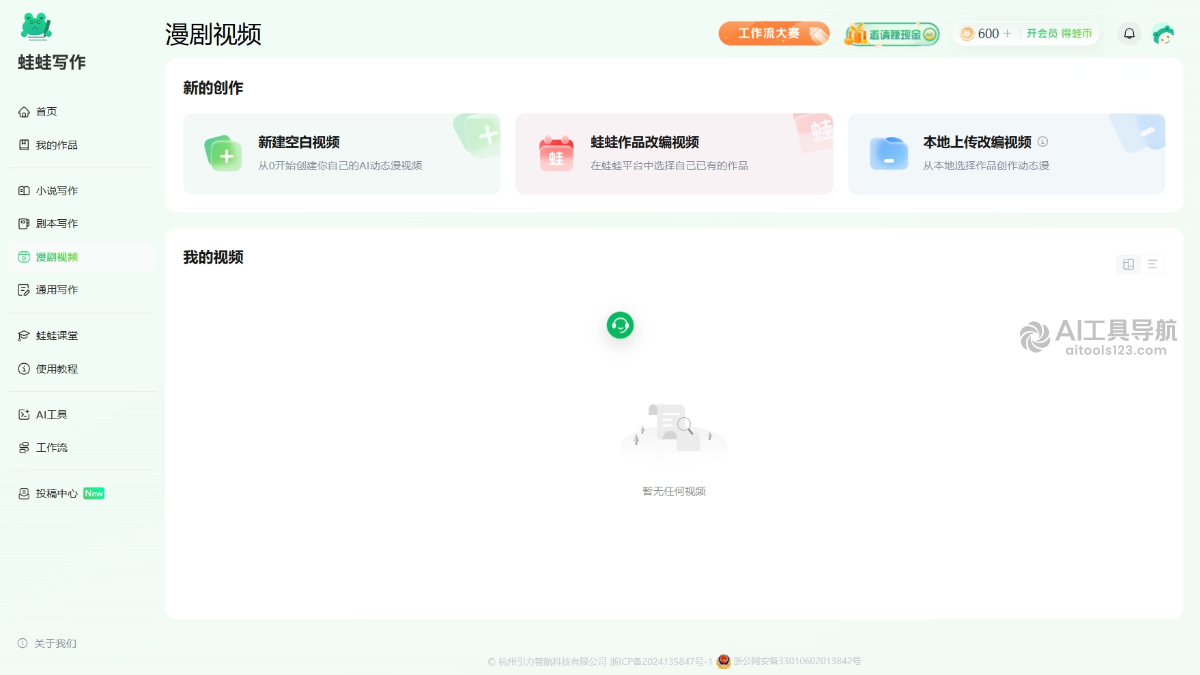
Task: Click the 新的创作 heading
Action: click(x=213, y=88)
